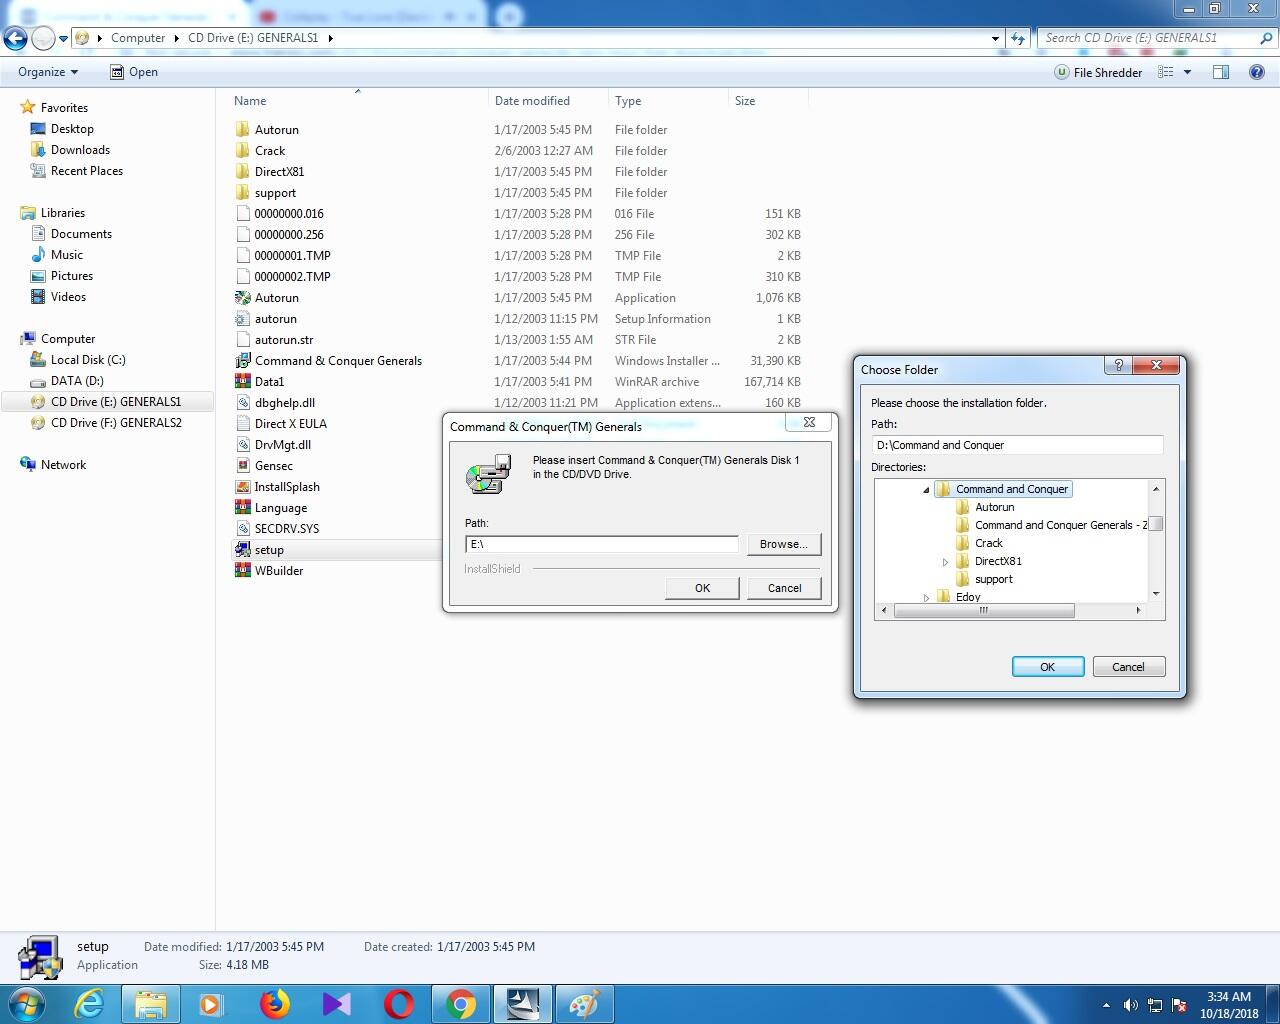The width and height of the screenshot is (1280, 1024).
Task: Select the Language archive icon
Action: coord(242,508)
